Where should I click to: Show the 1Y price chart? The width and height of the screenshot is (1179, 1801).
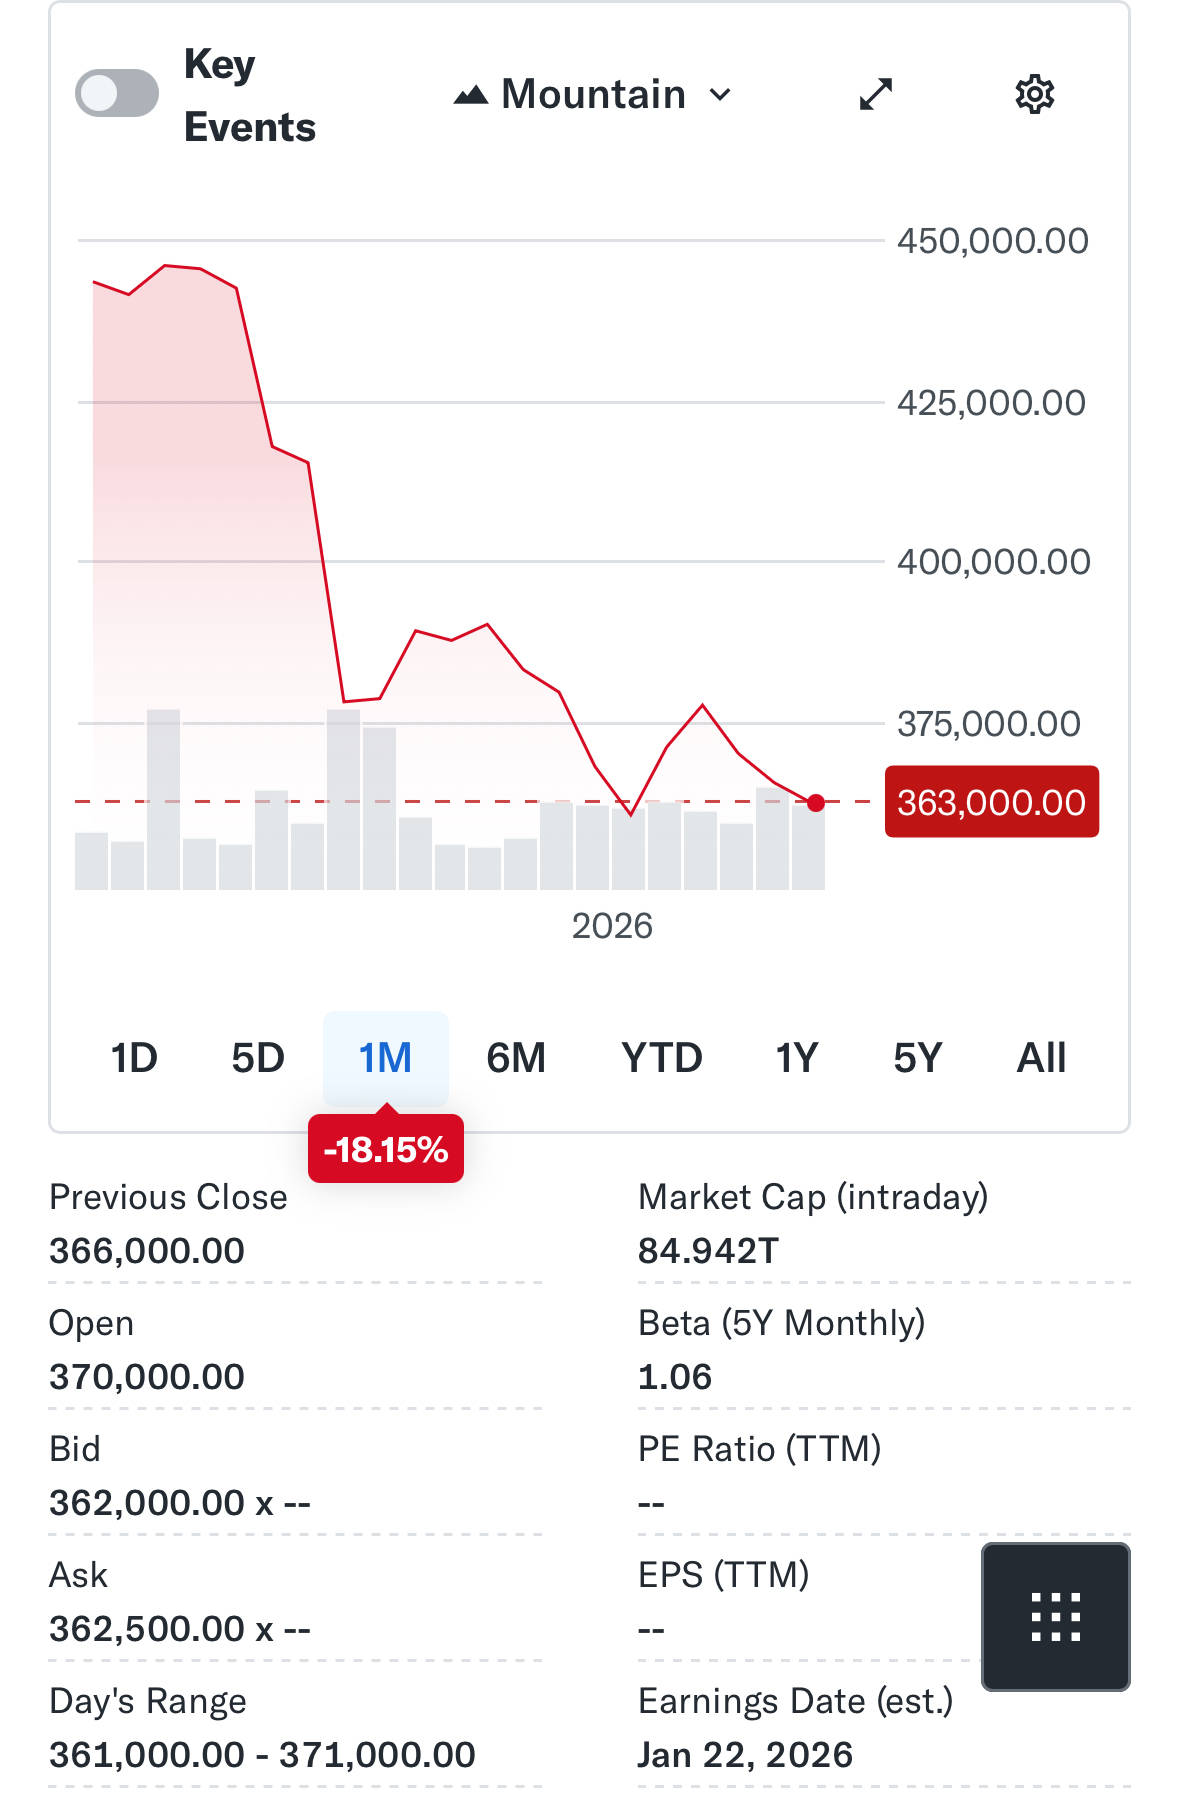point(797,1058)
